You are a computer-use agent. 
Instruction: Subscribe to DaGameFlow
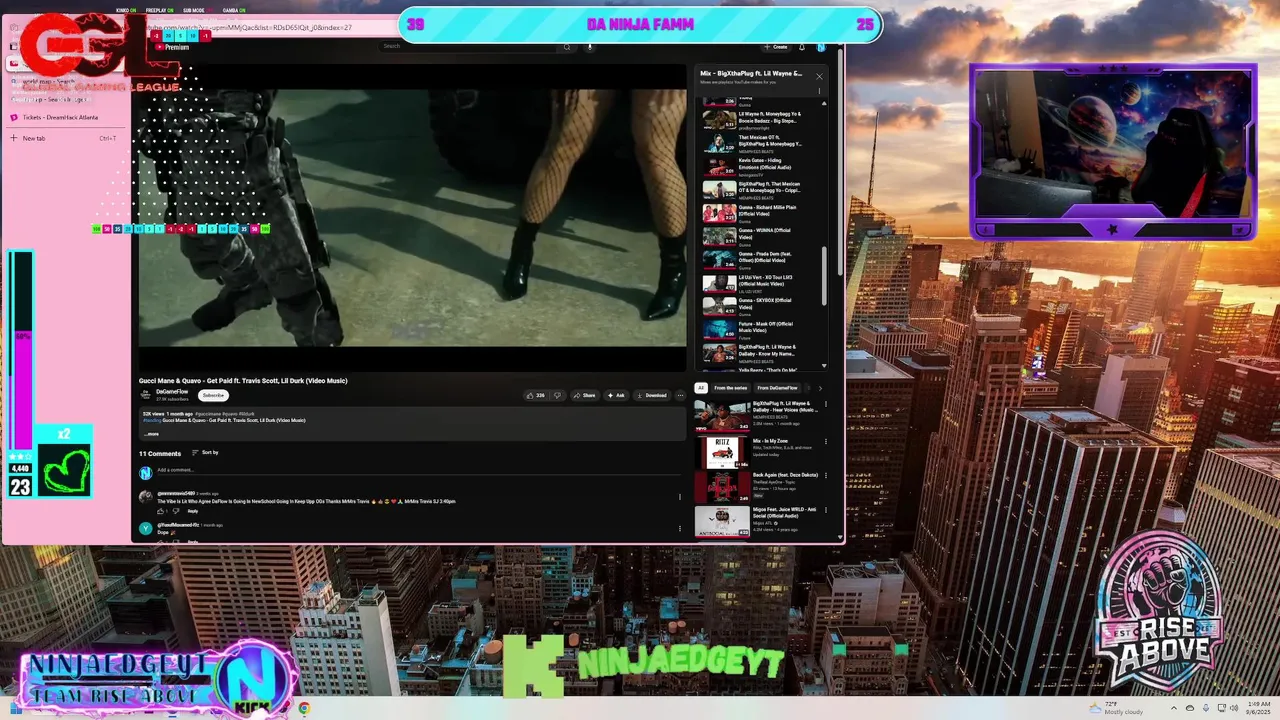[213, 395]
